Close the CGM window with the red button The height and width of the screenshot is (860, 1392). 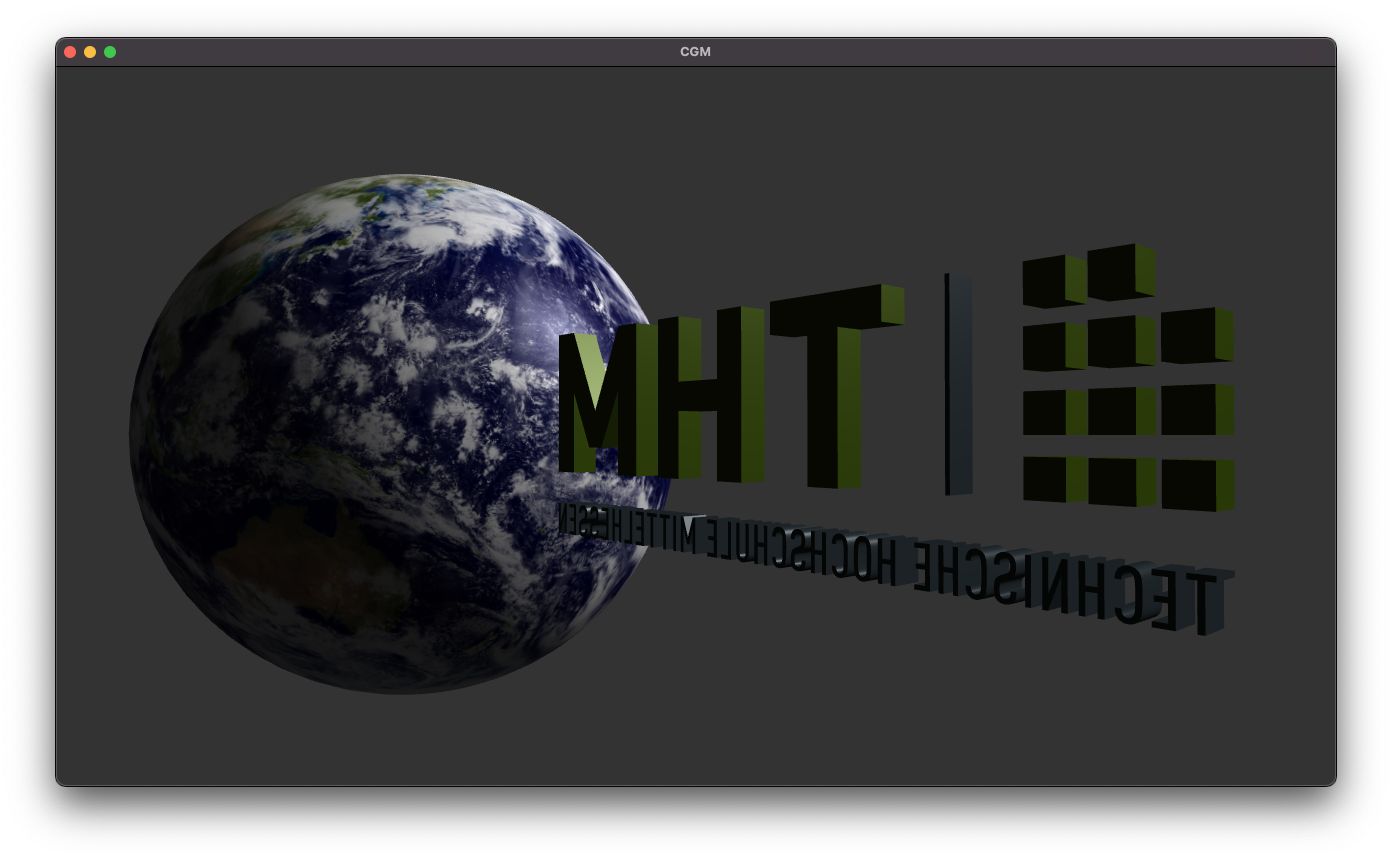70,52
